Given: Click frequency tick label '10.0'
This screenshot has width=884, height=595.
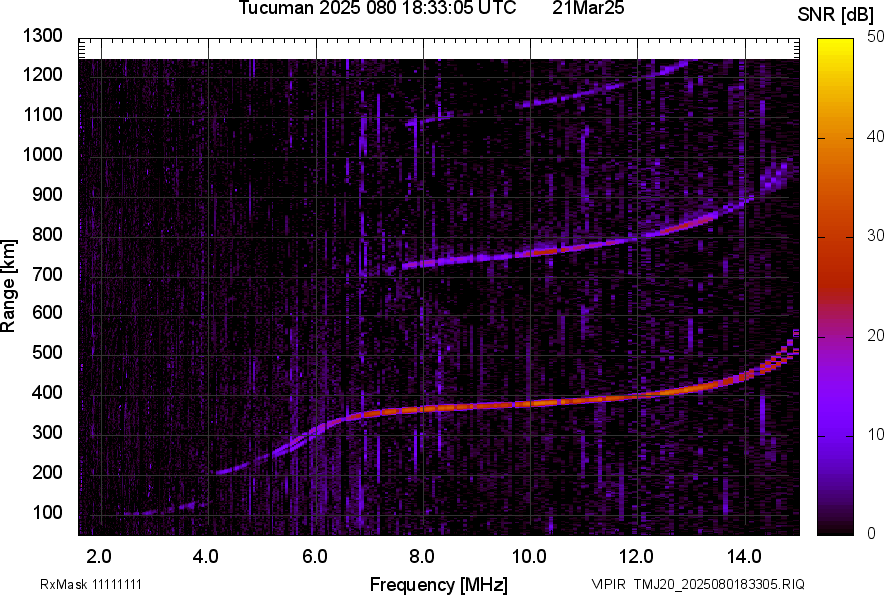Looking at the screenshot, I should pos(529,557).
